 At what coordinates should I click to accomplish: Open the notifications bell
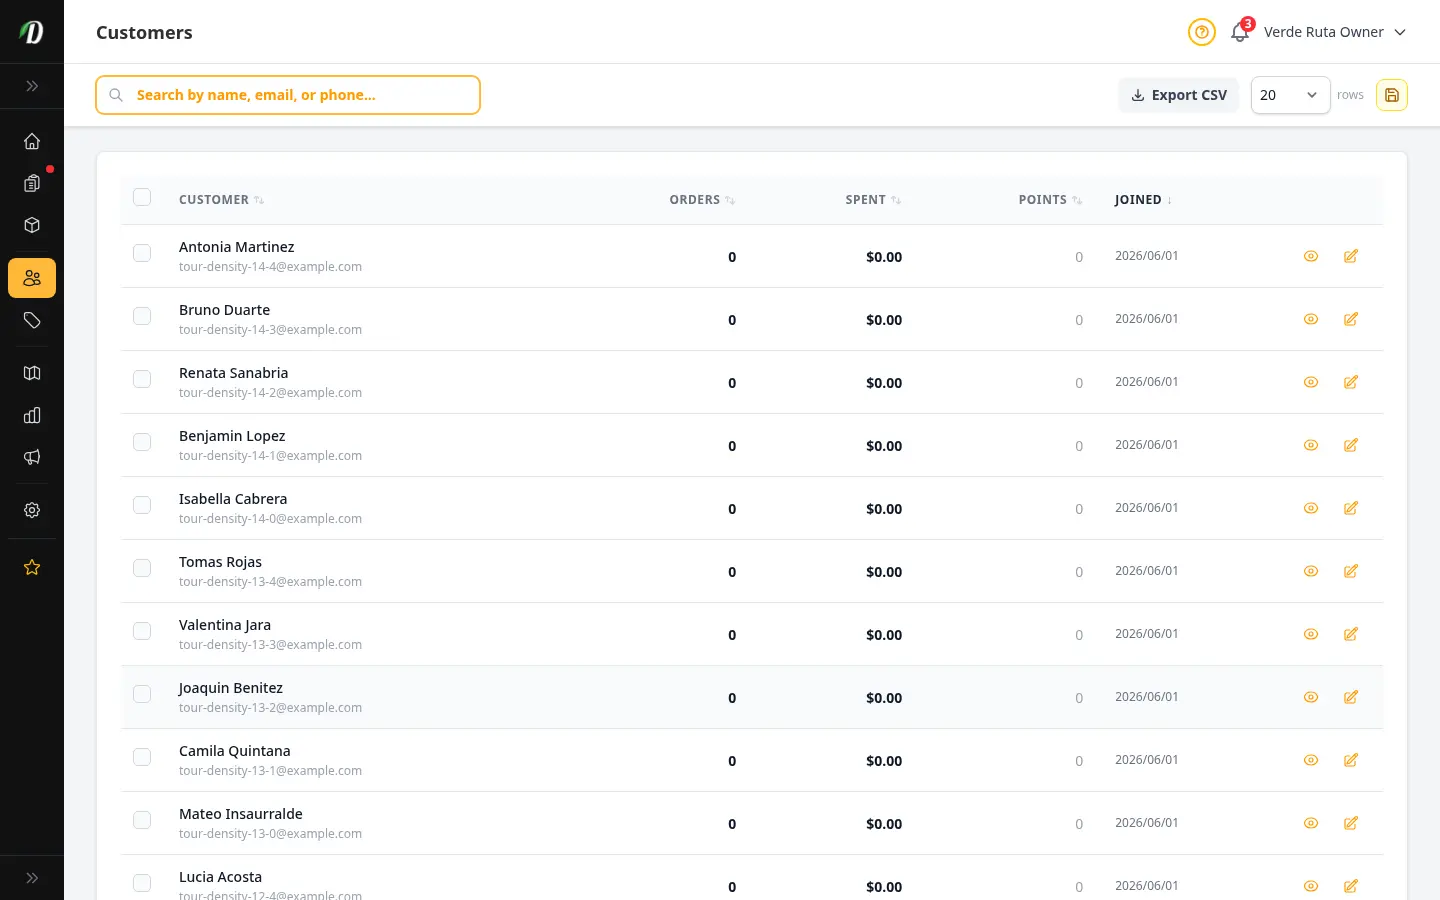coord(1240,32)
